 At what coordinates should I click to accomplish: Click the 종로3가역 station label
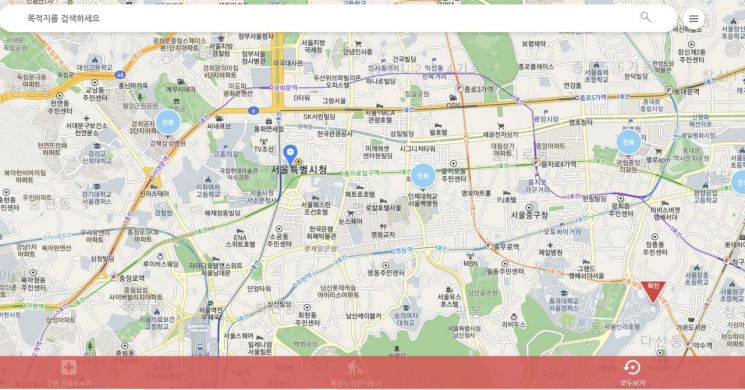(478, 89)
